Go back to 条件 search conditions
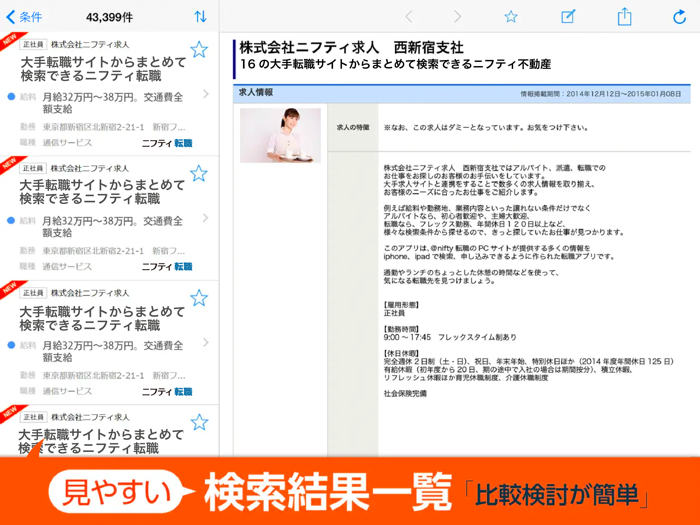The height and width of the screenshot is (525, 700). (24, 17)
